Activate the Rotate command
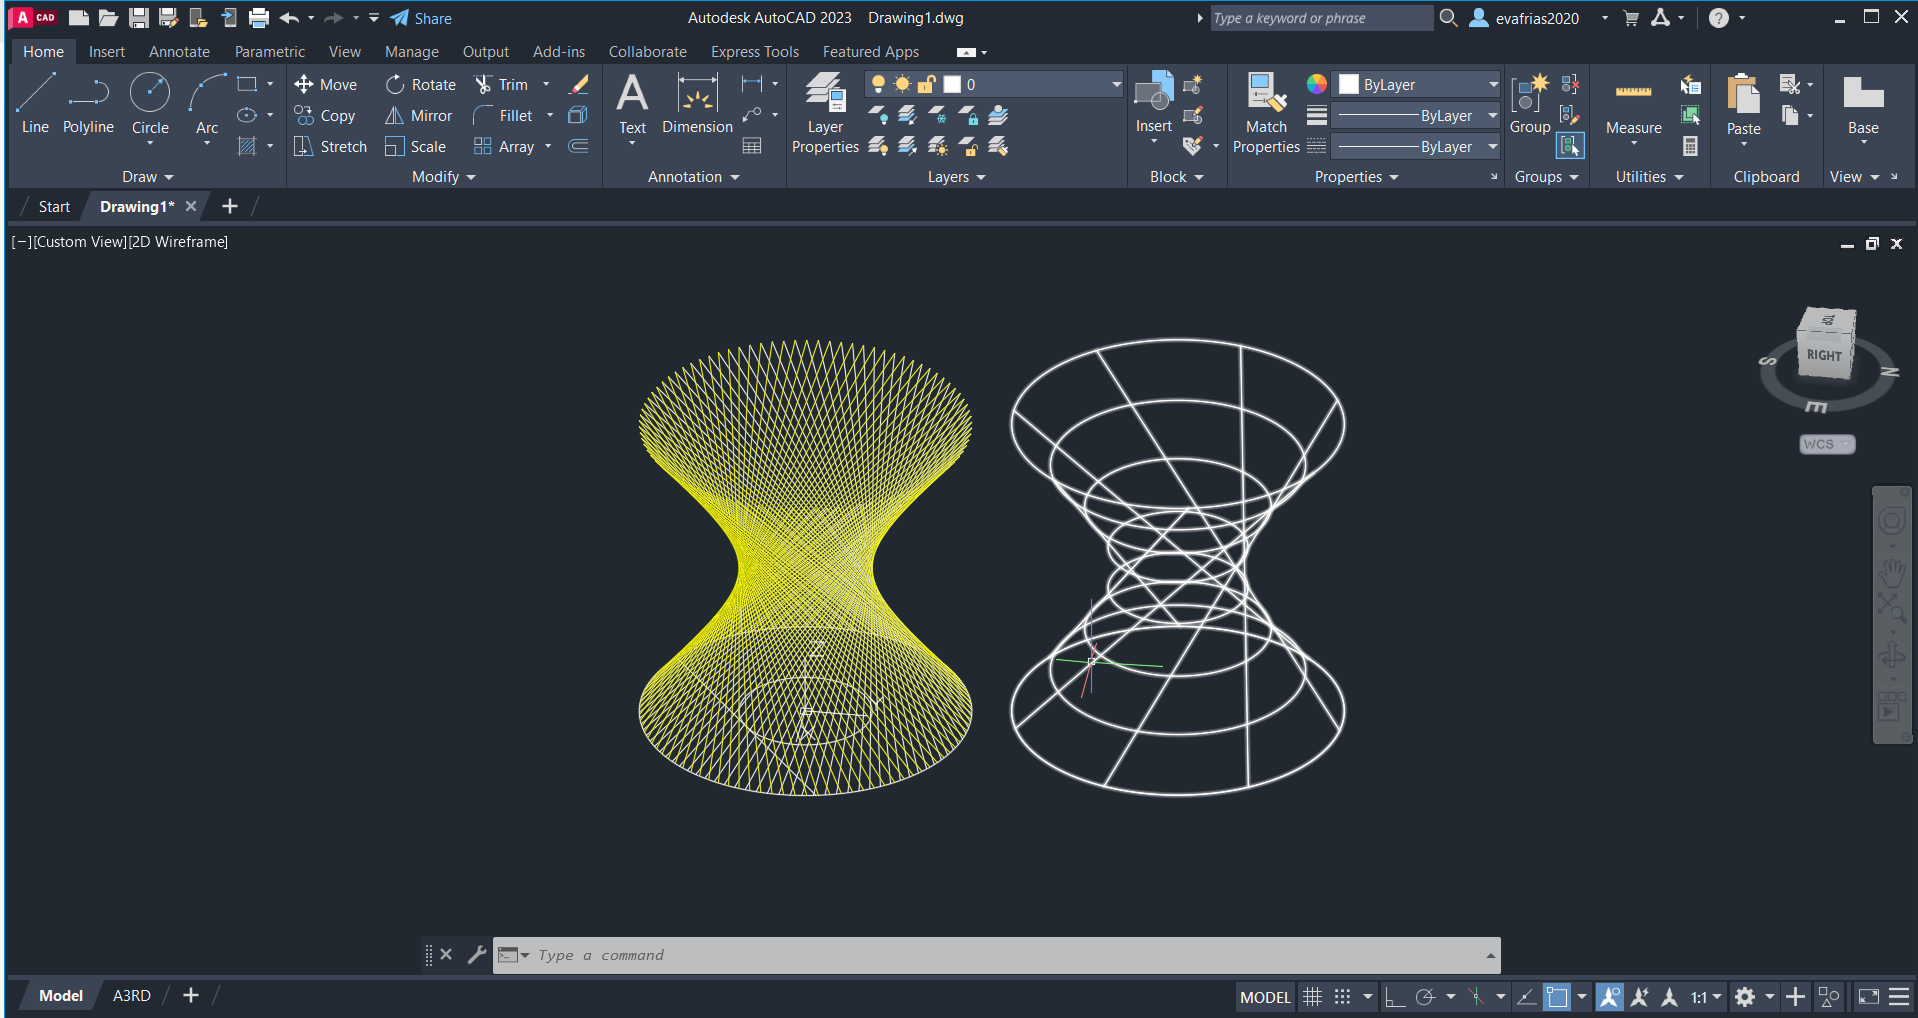1918x1018 pixels. pyautogui.click(x=421, y=85)
